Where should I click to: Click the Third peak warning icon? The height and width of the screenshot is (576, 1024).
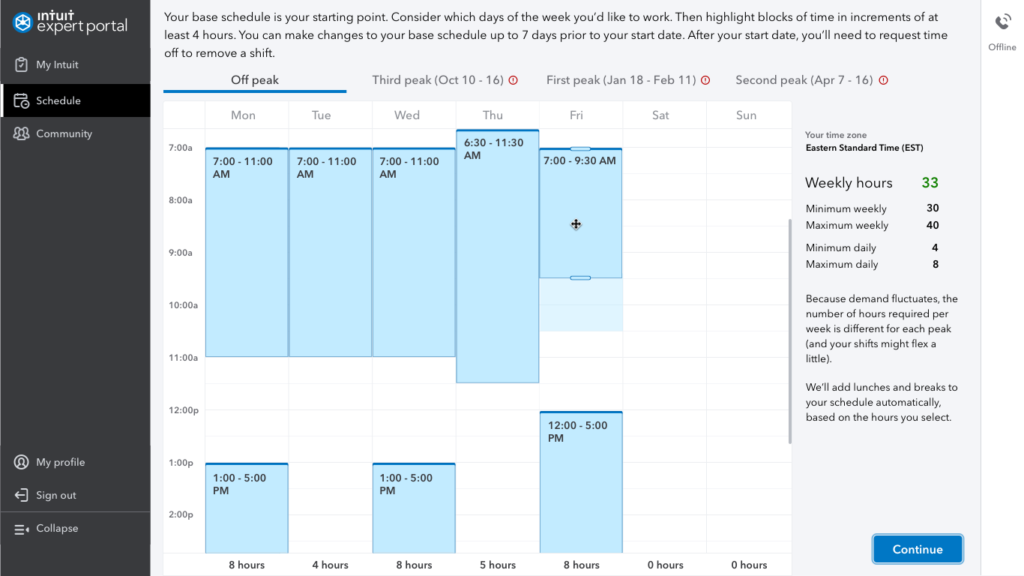point(514,81)
